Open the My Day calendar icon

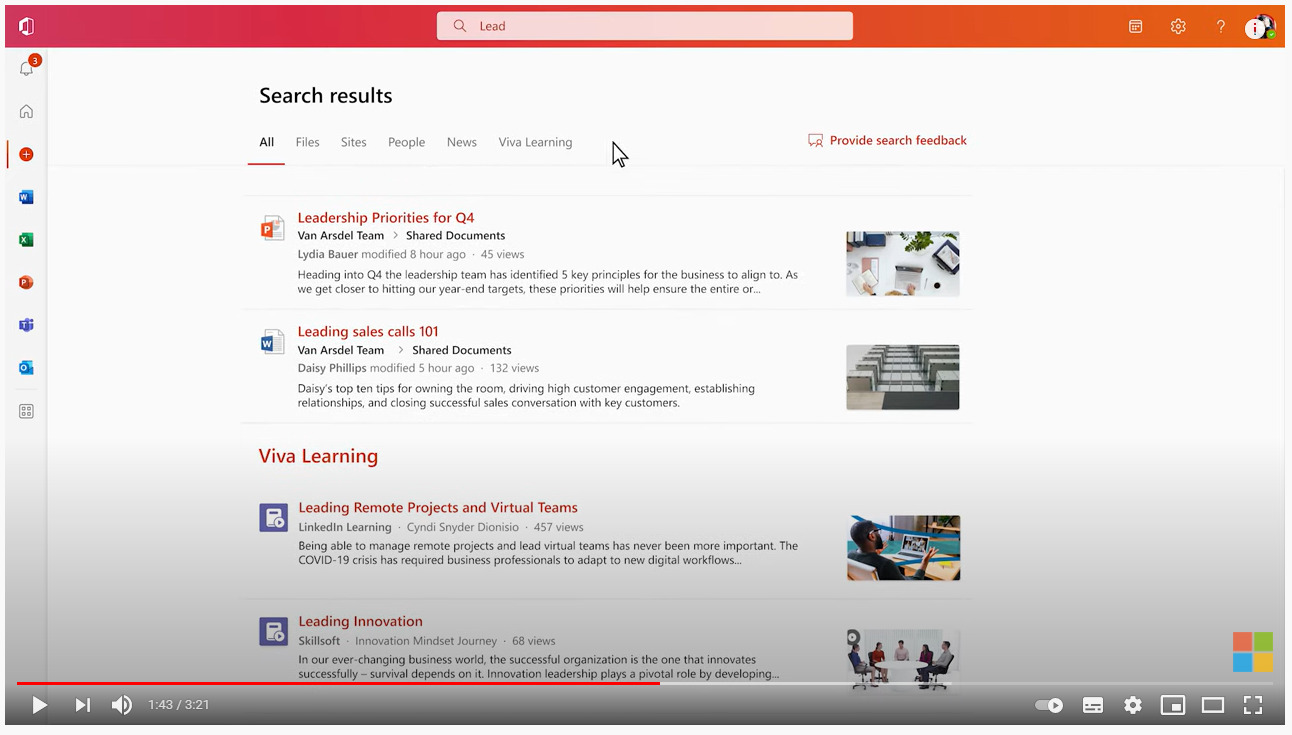[1136, 27]
